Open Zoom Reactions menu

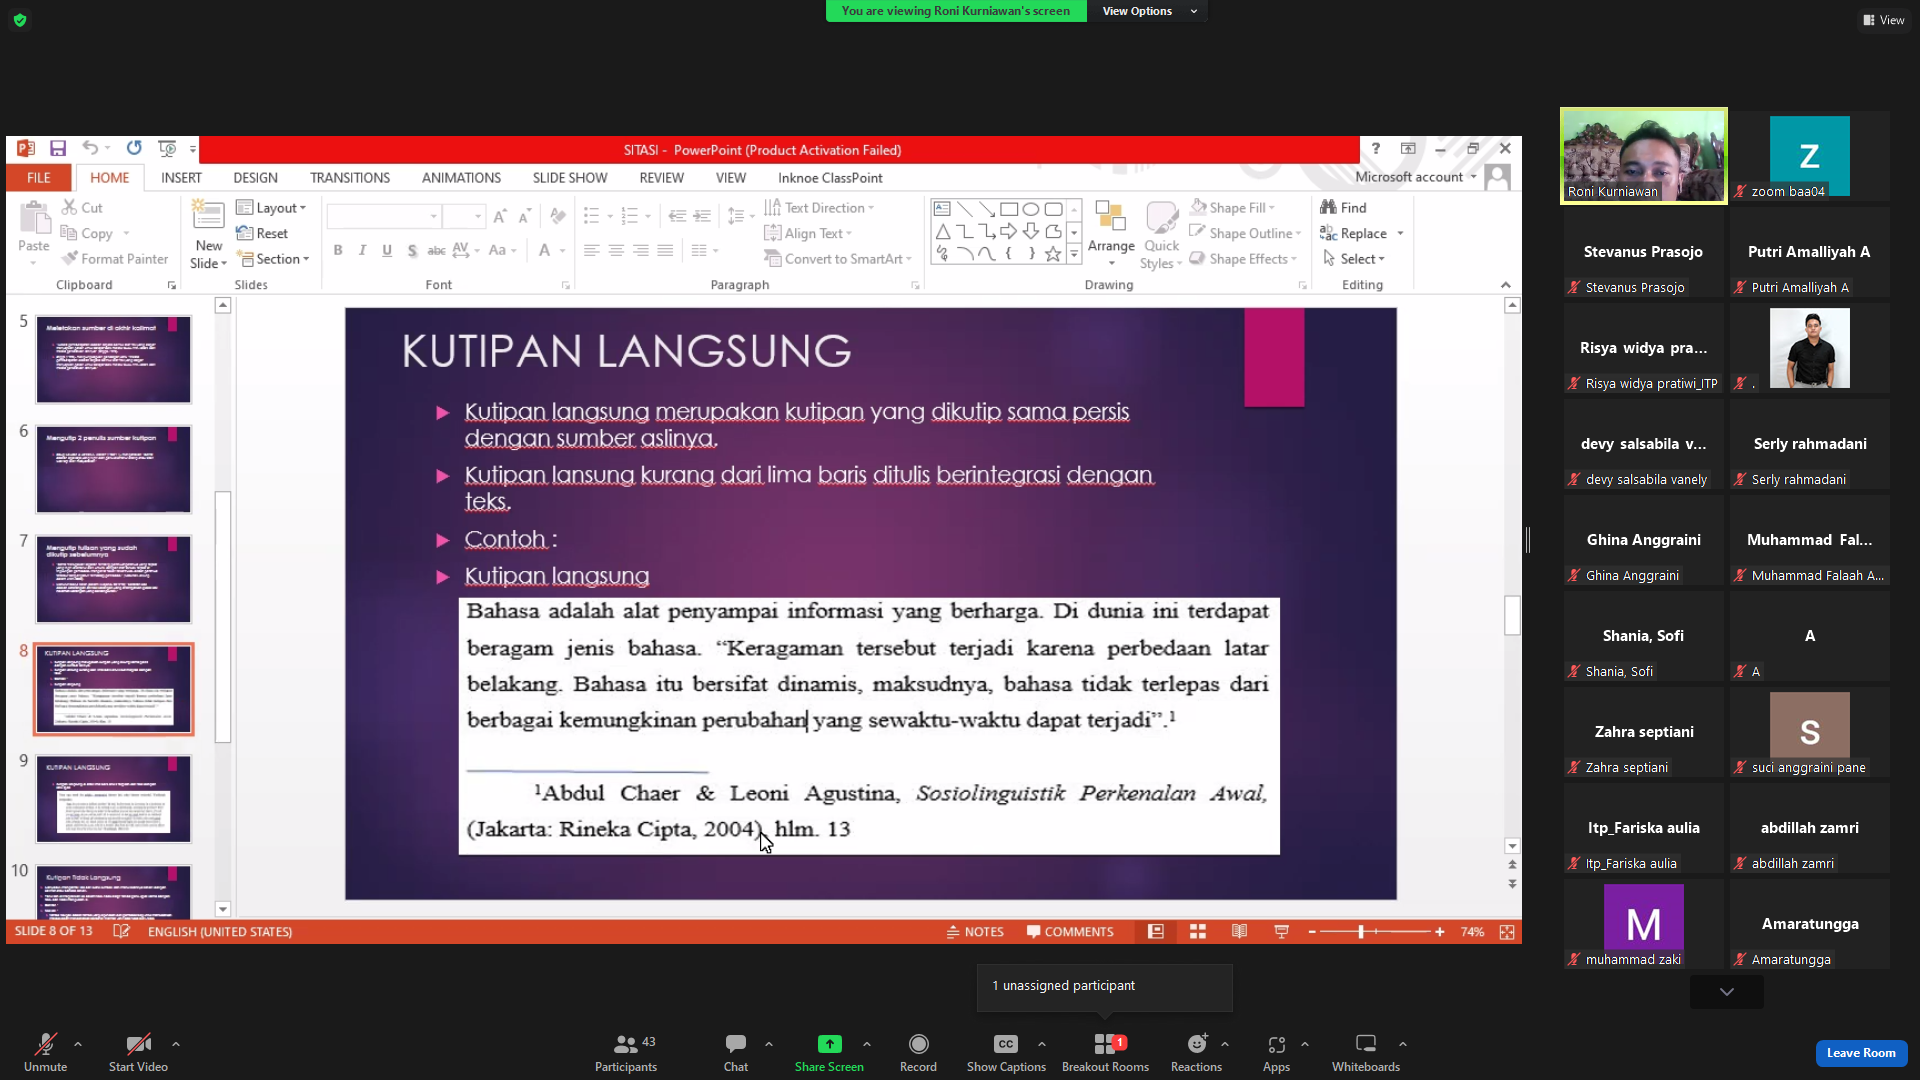click(1196, 1053)
